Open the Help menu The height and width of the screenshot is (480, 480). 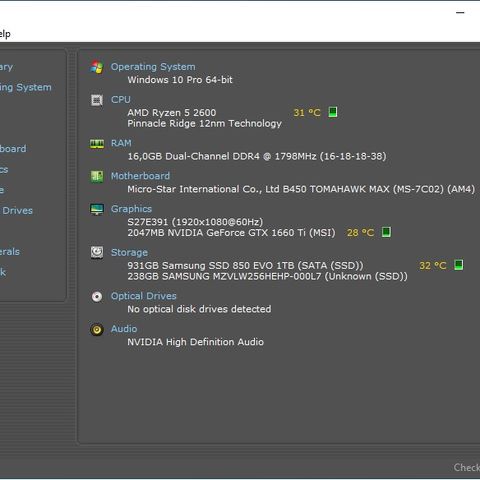4,34
